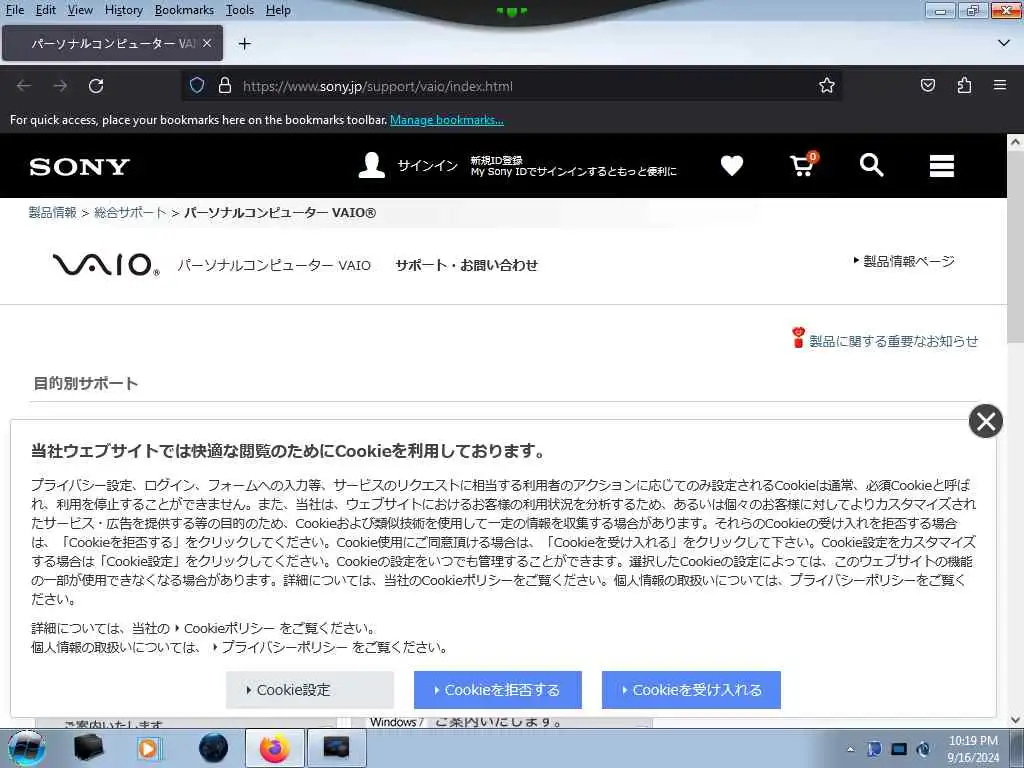Viewport: 1024px width, 768px height.
Task: Open the extensions puzzle icon
Action: [x=964, y=85]
